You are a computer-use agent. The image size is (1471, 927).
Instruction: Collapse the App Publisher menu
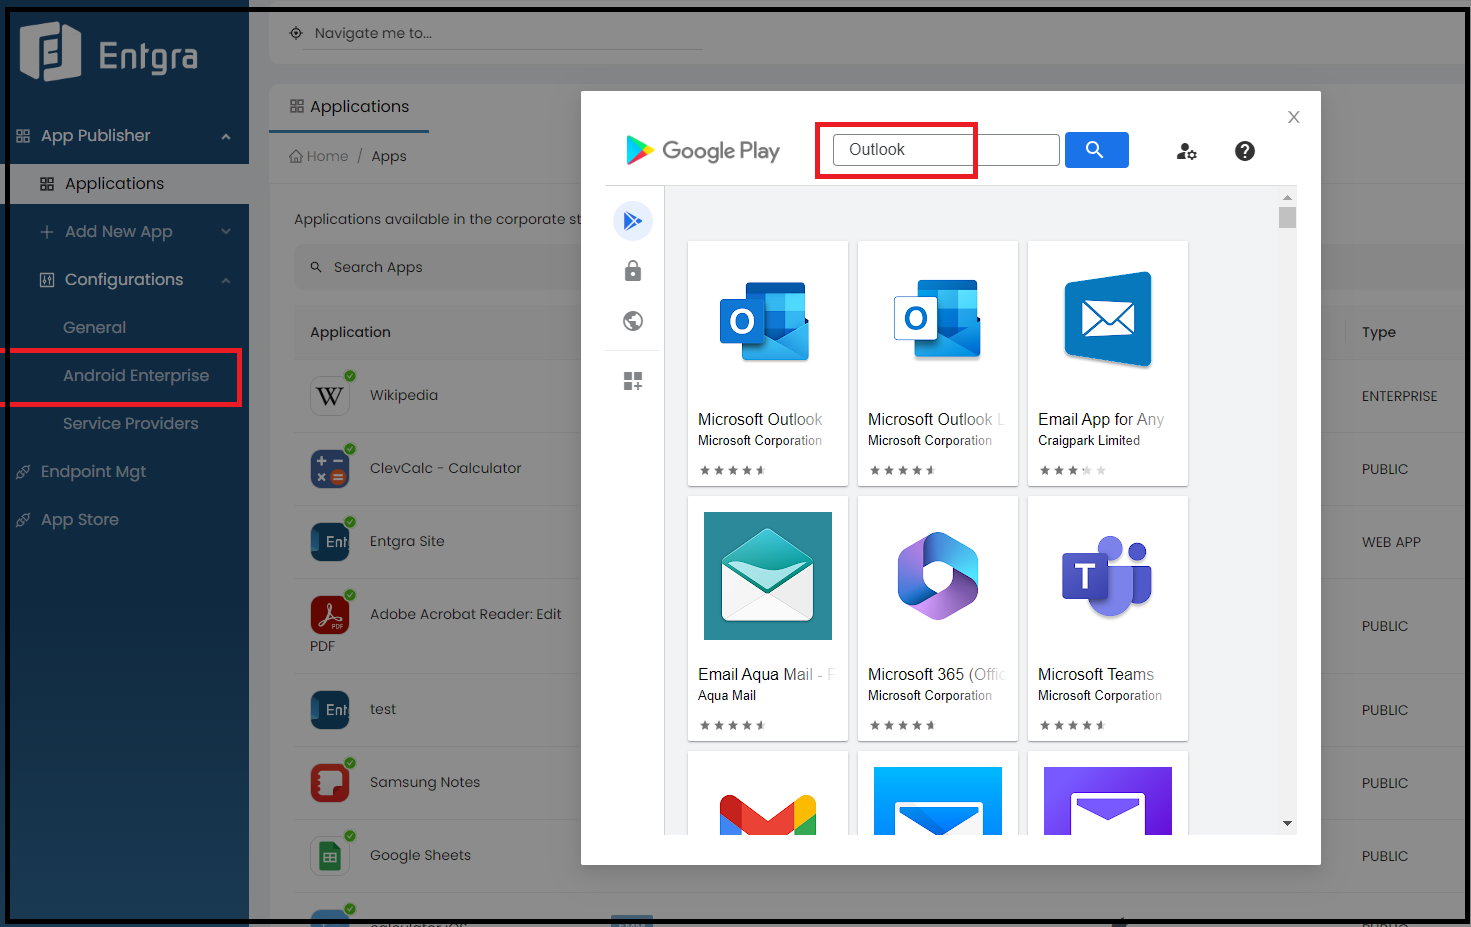[x=226, y=136]
